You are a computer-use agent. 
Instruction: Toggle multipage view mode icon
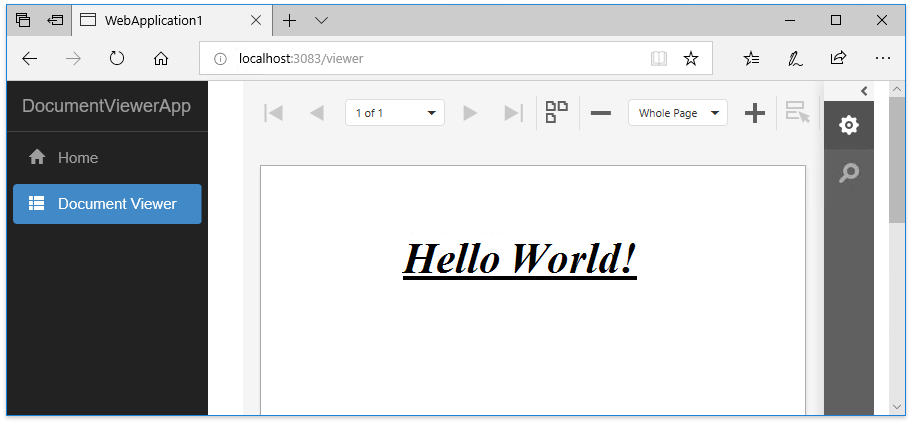[x=557, y=112]
